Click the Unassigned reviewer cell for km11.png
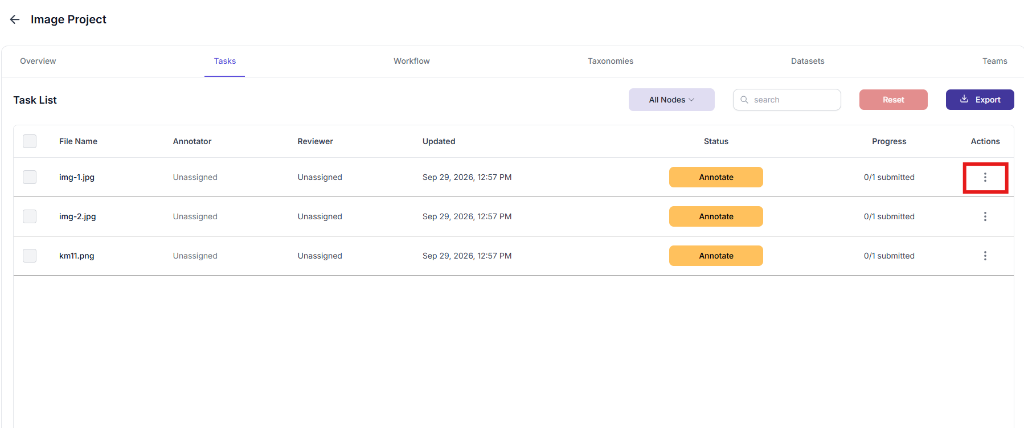The image size is (1024, 428). pyautogui.click(x=319, y=256)
